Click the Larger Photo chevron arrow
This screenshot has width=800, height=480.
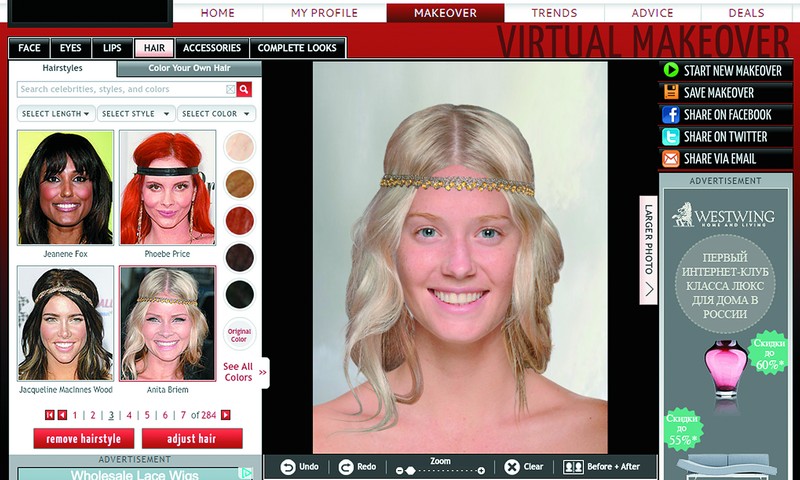click(649, 290)
